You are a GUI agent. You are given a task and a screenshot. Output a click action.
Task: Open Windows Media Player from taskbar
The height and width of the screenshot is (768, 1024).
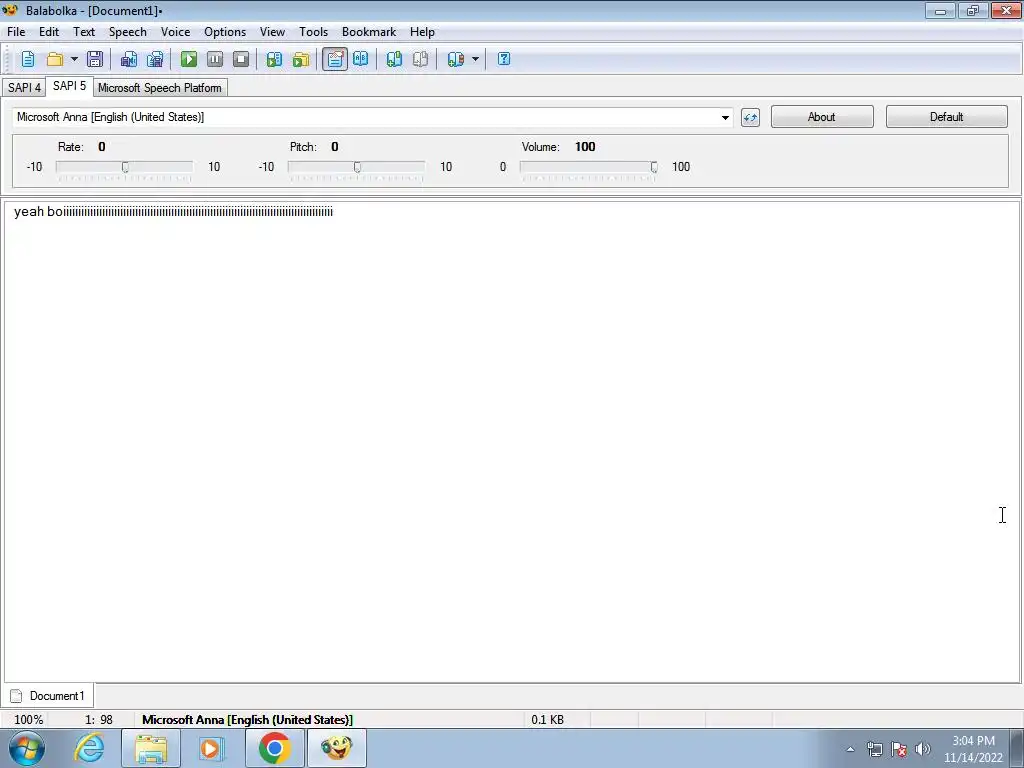(211, 748)
